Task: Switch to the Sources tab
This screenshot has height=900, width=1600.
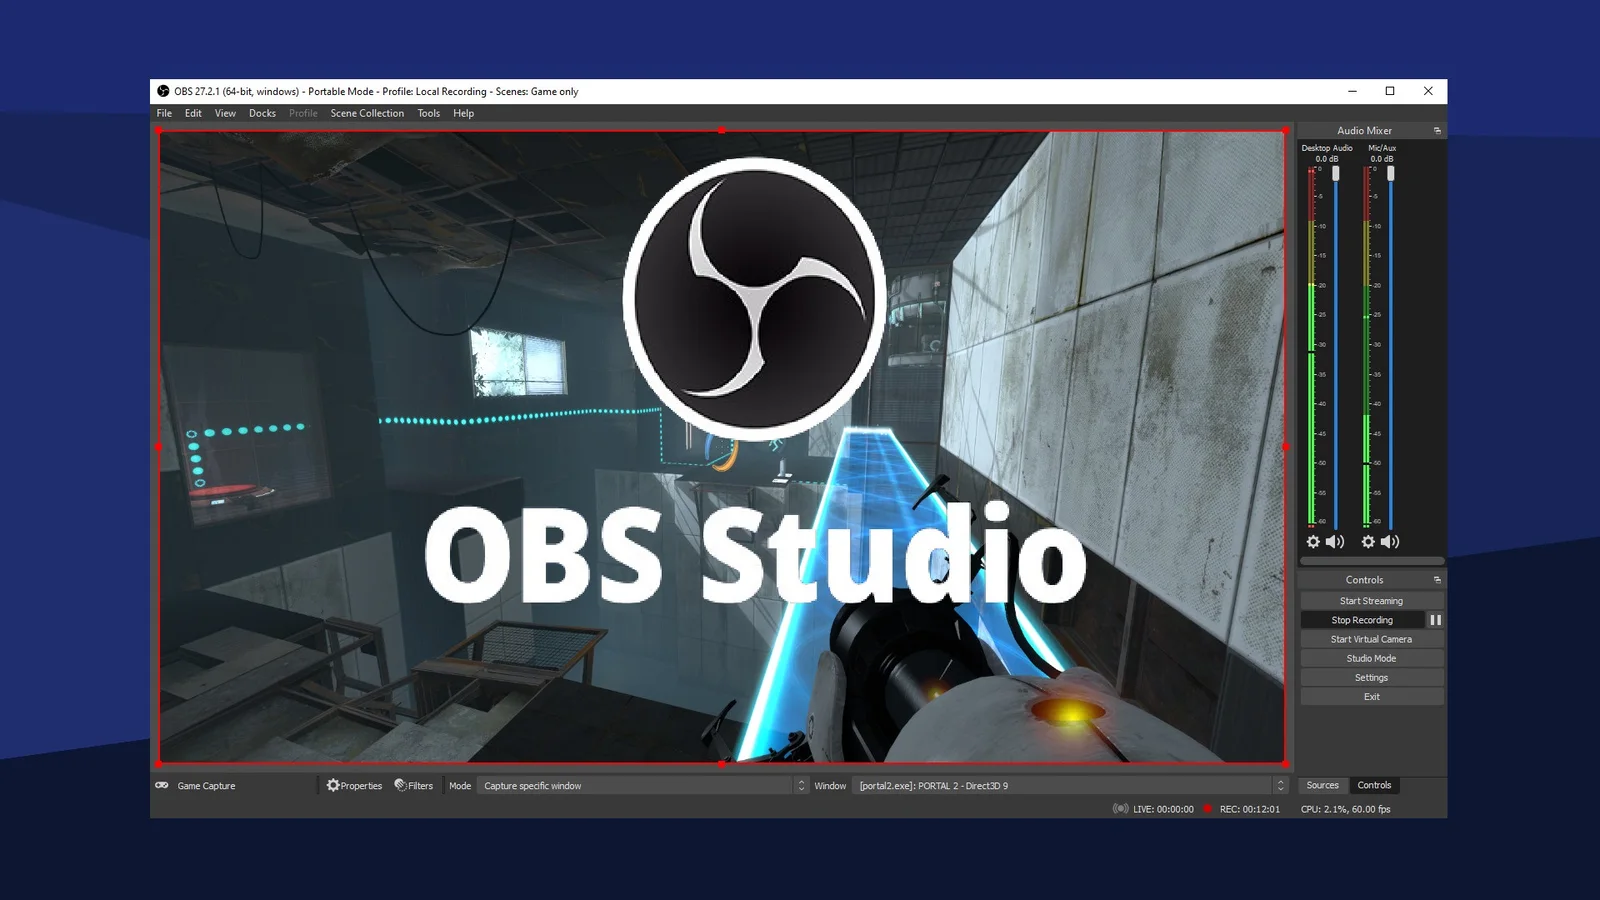Action: (x=1322, y=785)
